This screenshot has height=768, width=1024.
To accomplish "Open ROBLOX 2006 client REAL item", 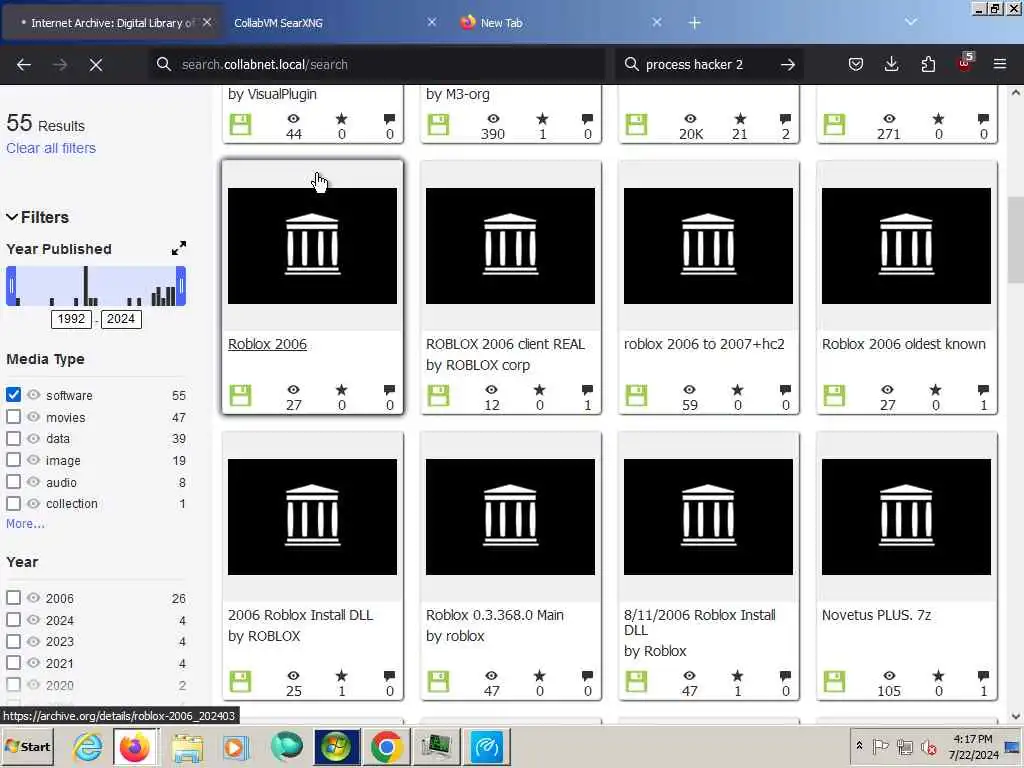I will pos(505,344).
